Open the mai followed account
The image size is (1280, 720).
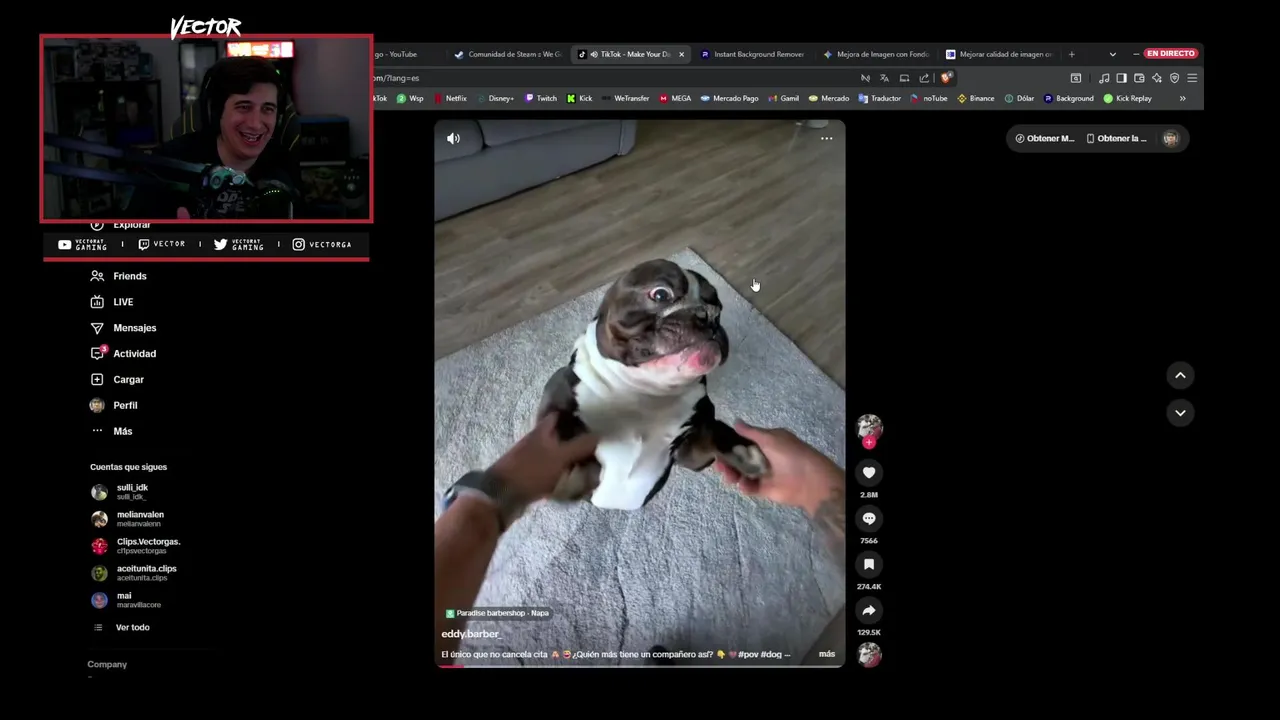tap(125, 600)
